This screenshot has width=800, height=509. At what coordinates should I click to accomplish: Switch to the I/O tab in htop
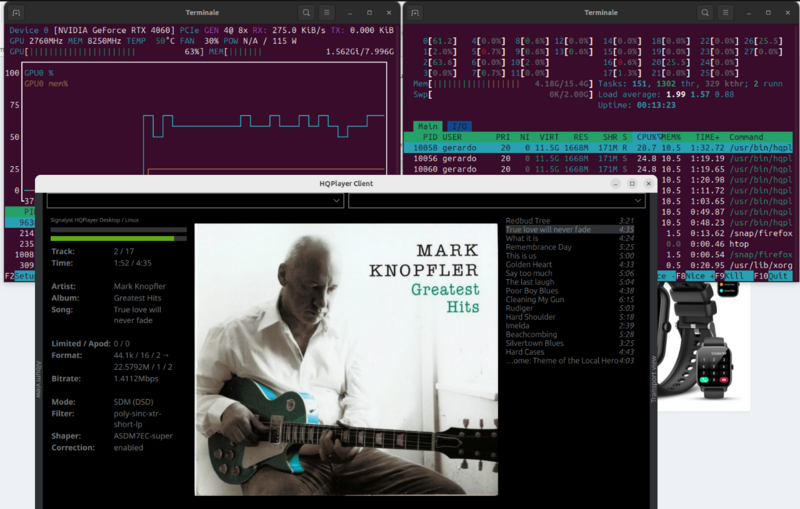(460, 126)
